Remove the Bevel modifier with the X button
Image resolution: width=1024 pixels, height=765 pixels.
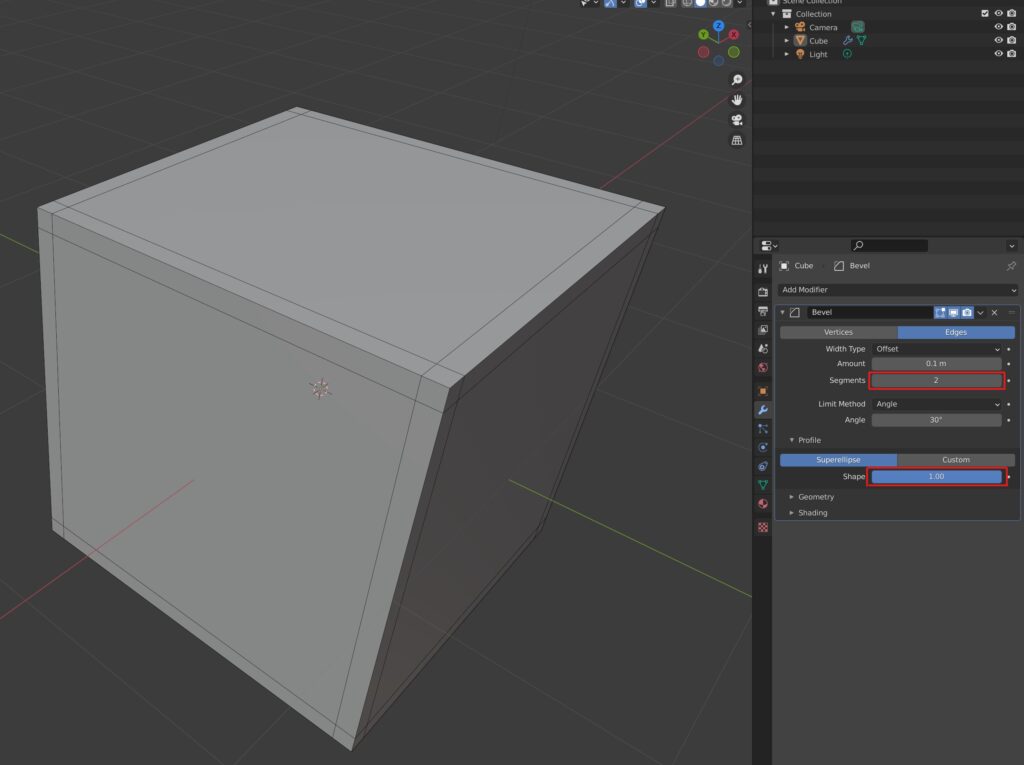click(995, 312)
